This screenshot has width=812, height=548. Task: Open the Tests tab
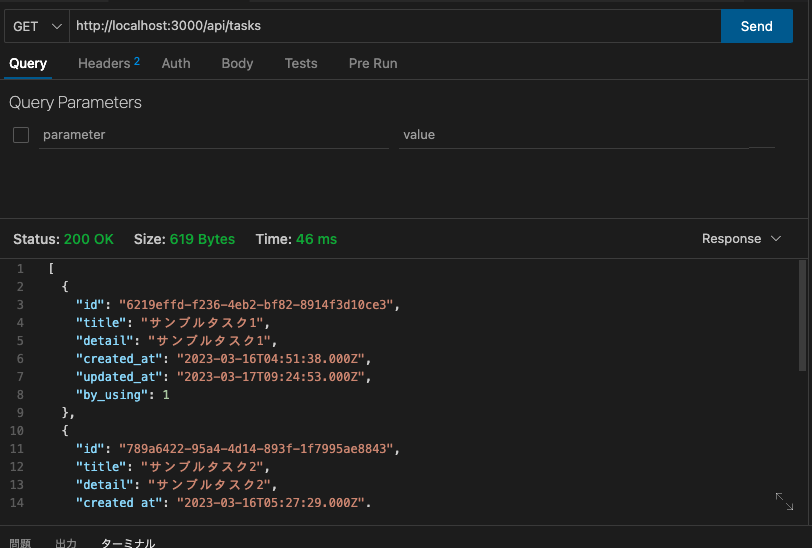[301, 63]
